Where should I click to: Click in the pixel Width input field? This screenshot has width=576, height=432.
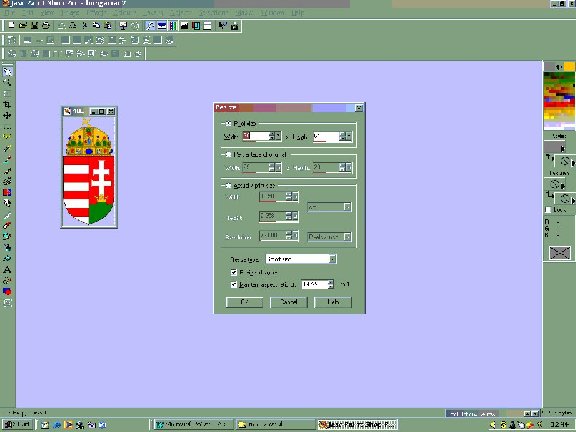coord(256,136)
